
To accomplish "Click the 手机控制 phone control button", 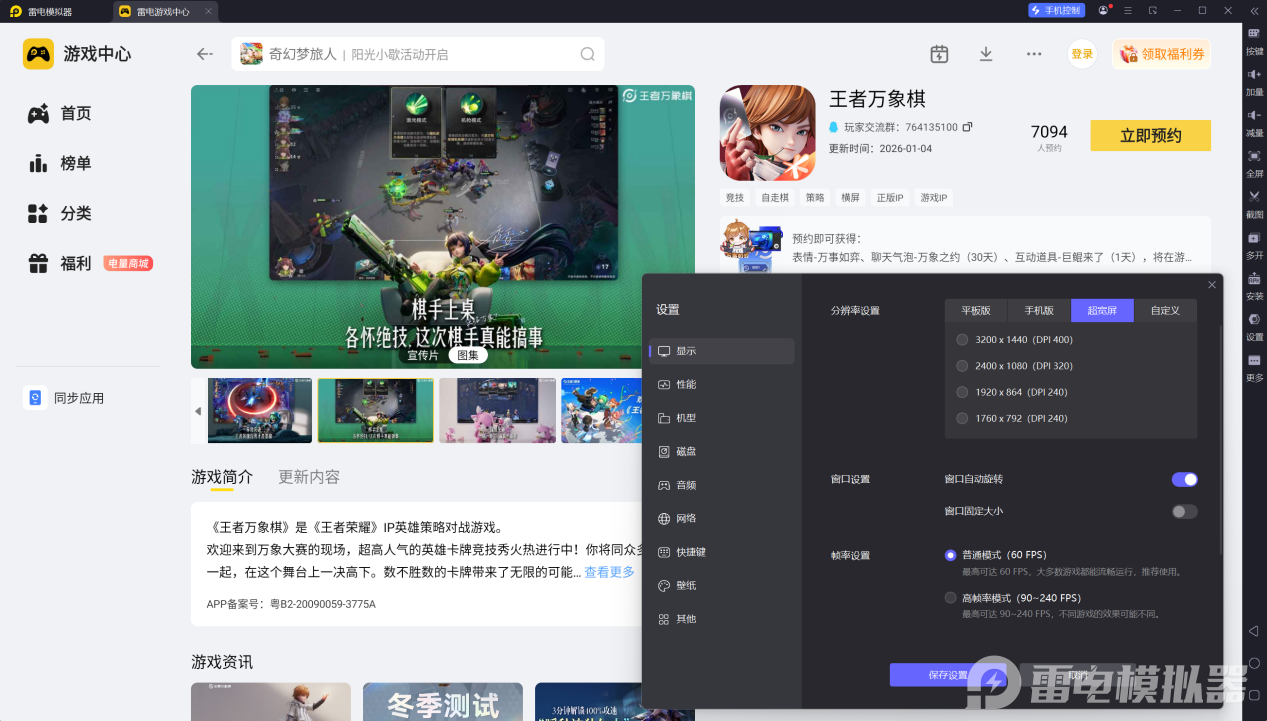I will (x=1056, y=10).
